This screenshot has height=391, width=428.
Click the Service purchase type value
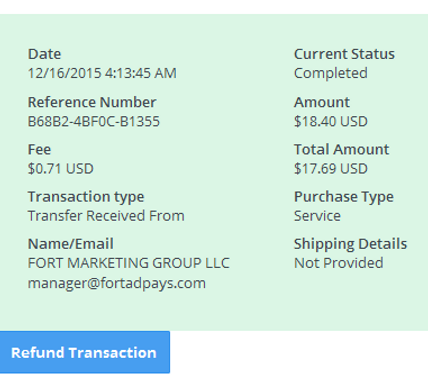(x=317, y=216)
